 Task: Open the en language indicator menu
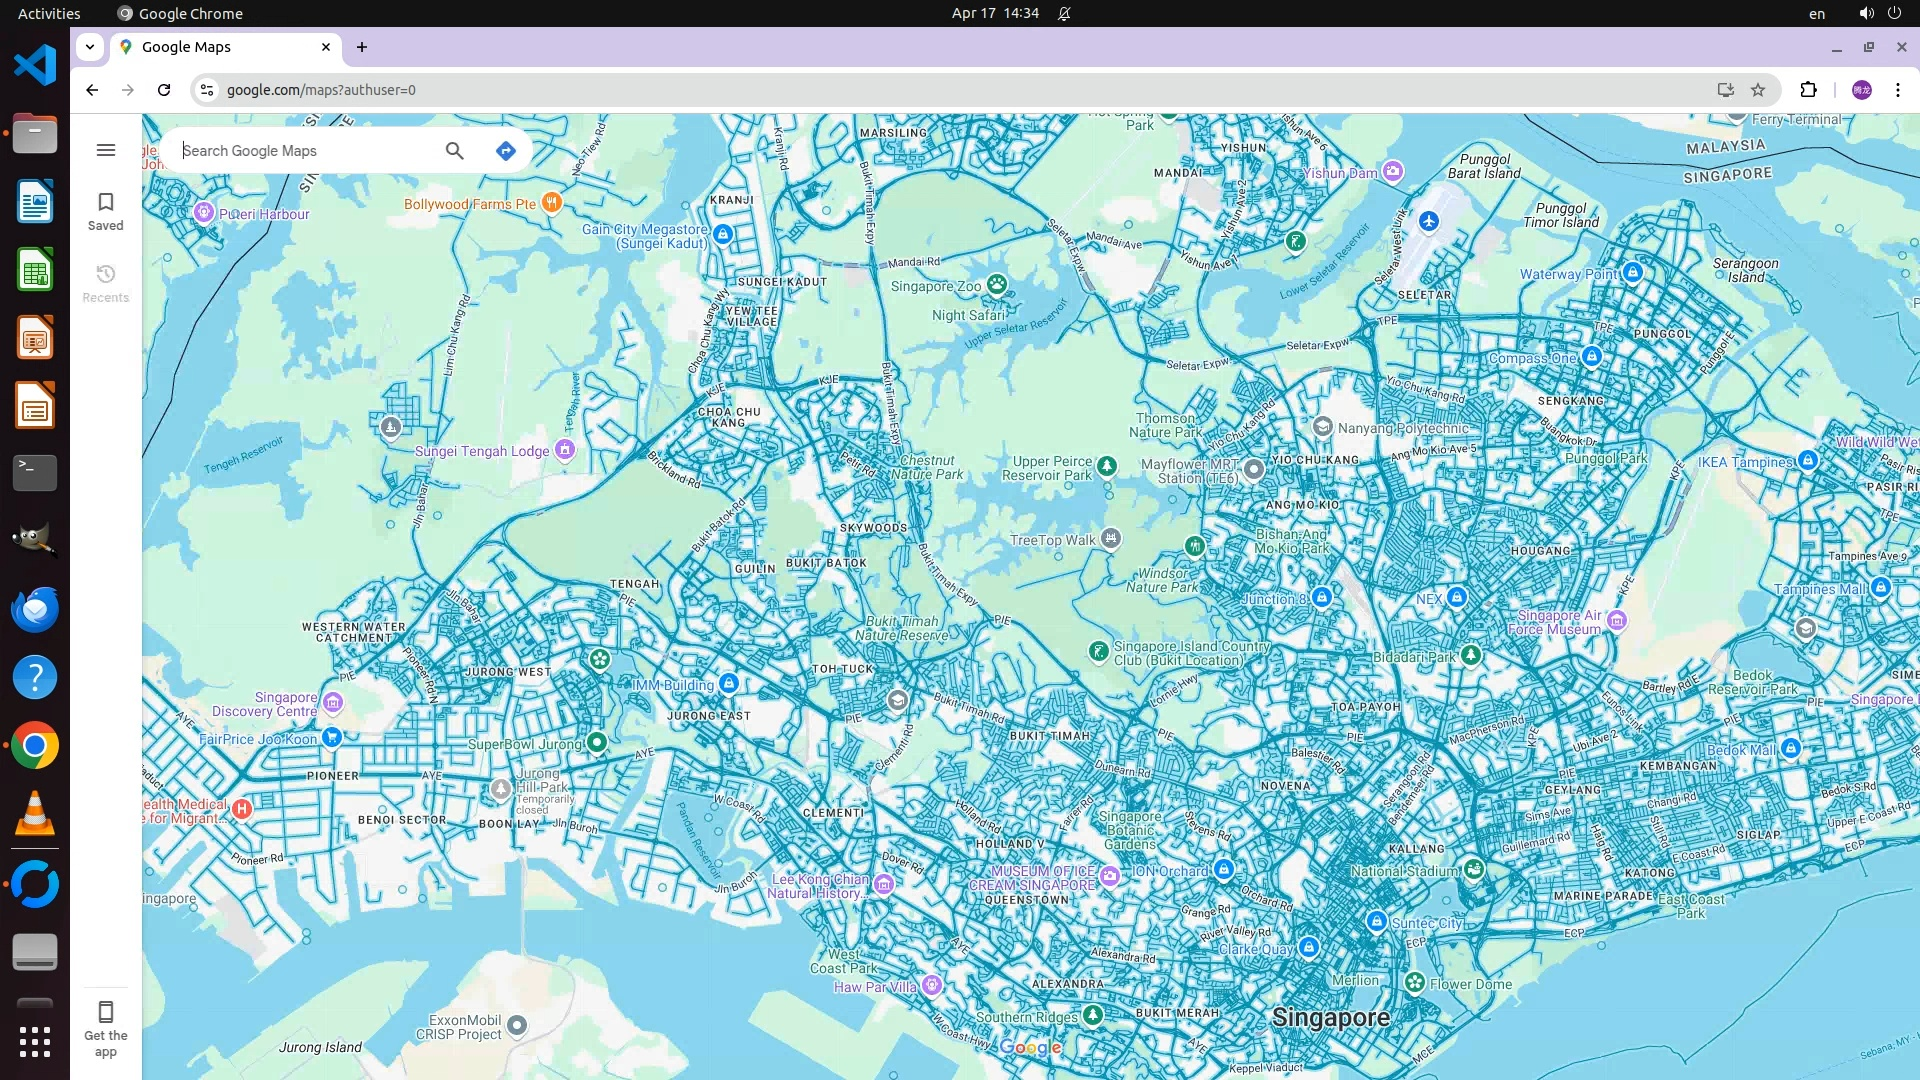tap(1817, 14)
